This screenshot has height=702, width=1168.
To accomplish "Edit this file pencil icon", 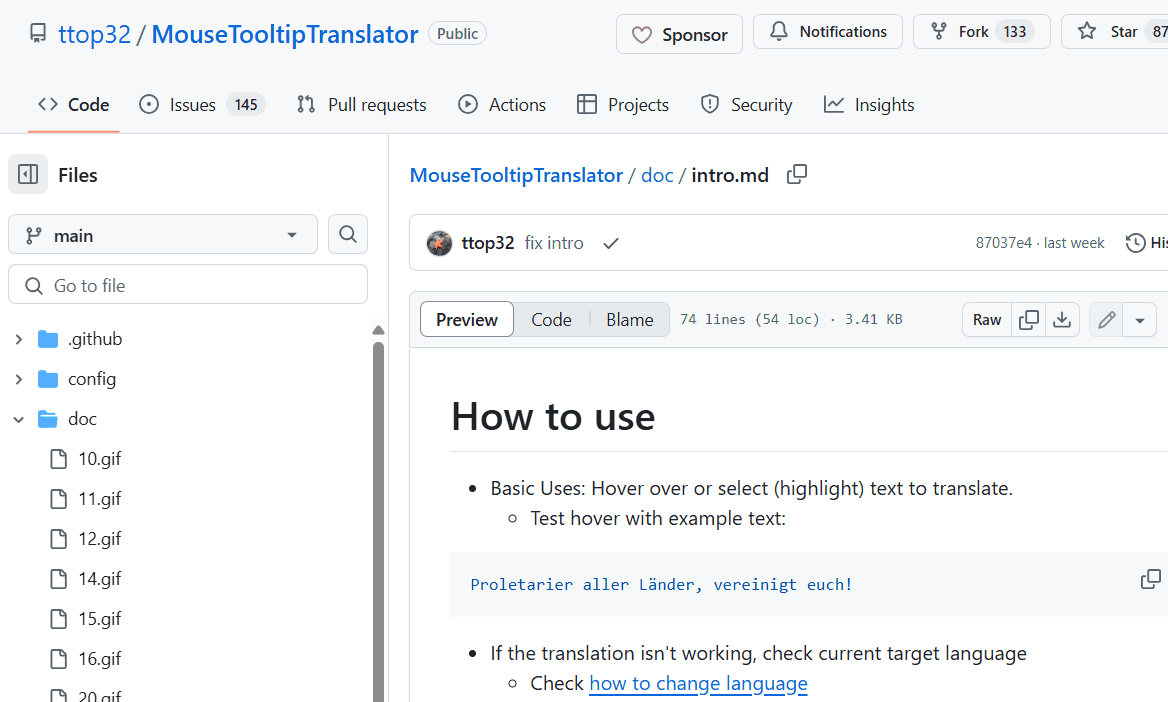I will coord(1106,320).
